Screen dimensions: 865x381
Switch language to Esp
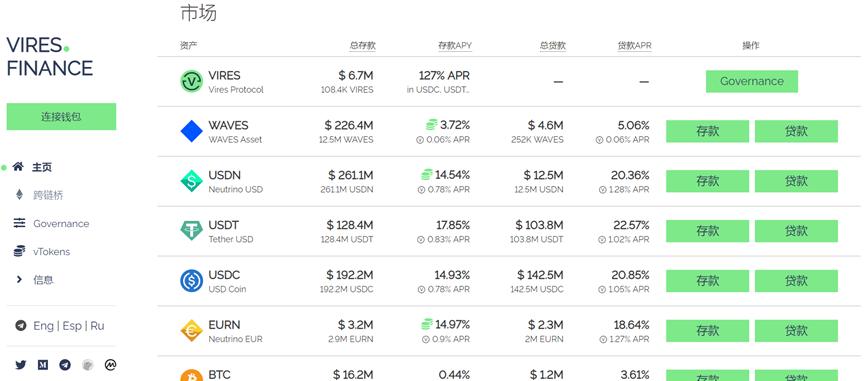(72, 326)
